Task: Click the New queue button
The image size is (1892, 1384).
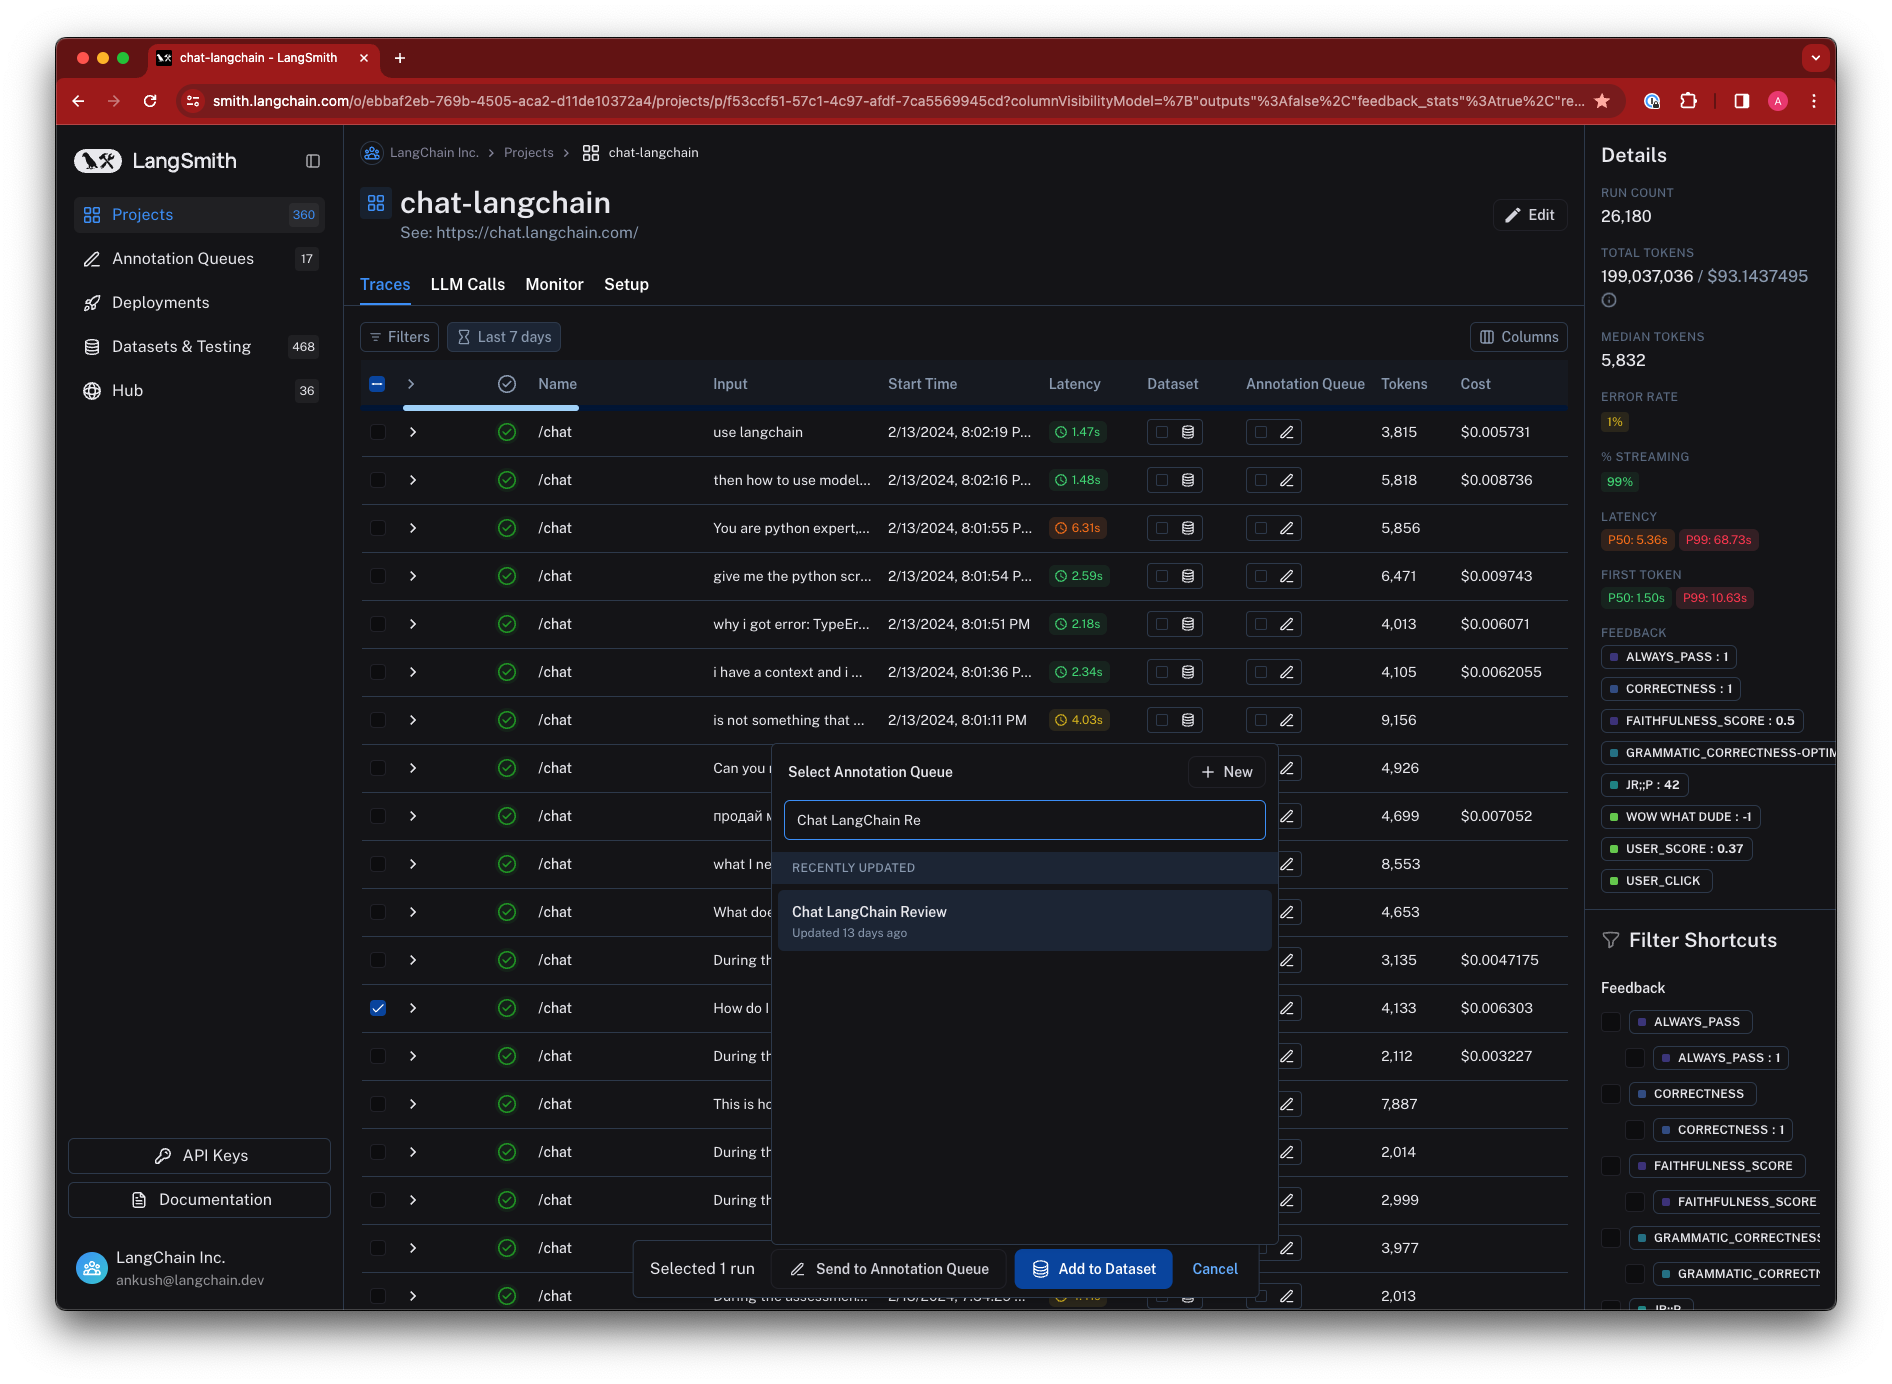Action: click(1227, 772)
